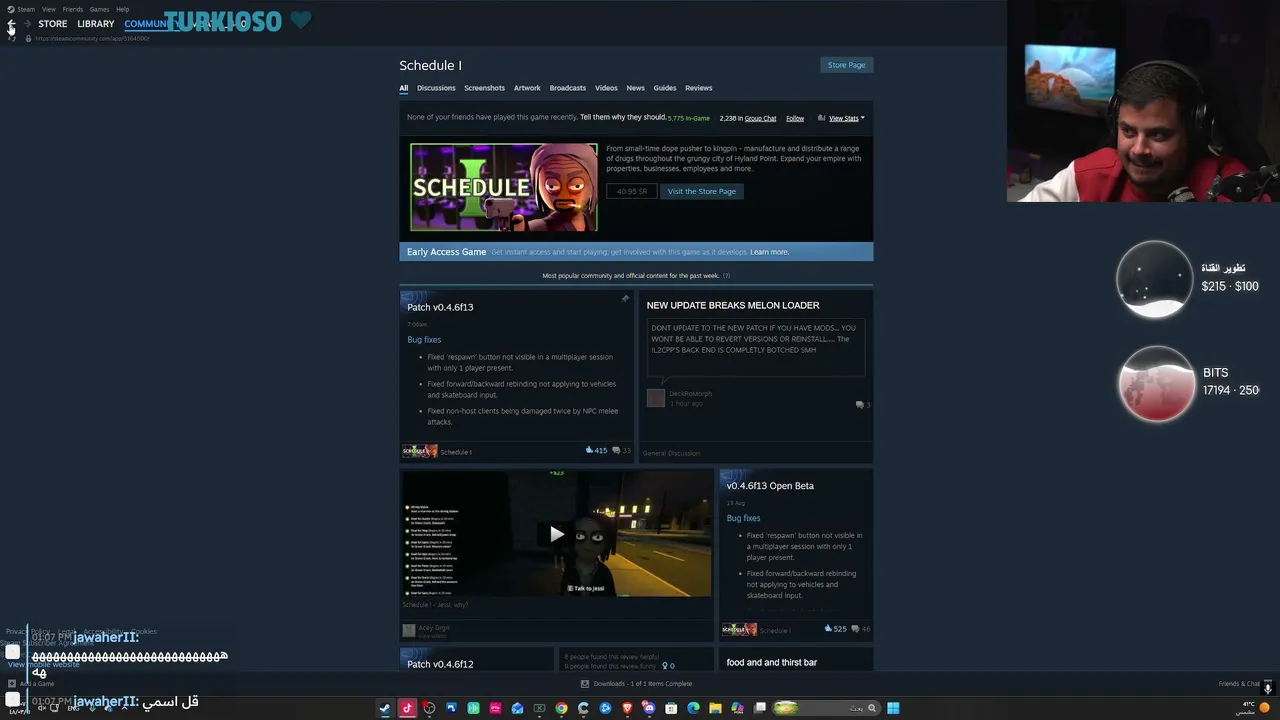Open the Friends menu
Screen dimensions: 1280x720
73,9
